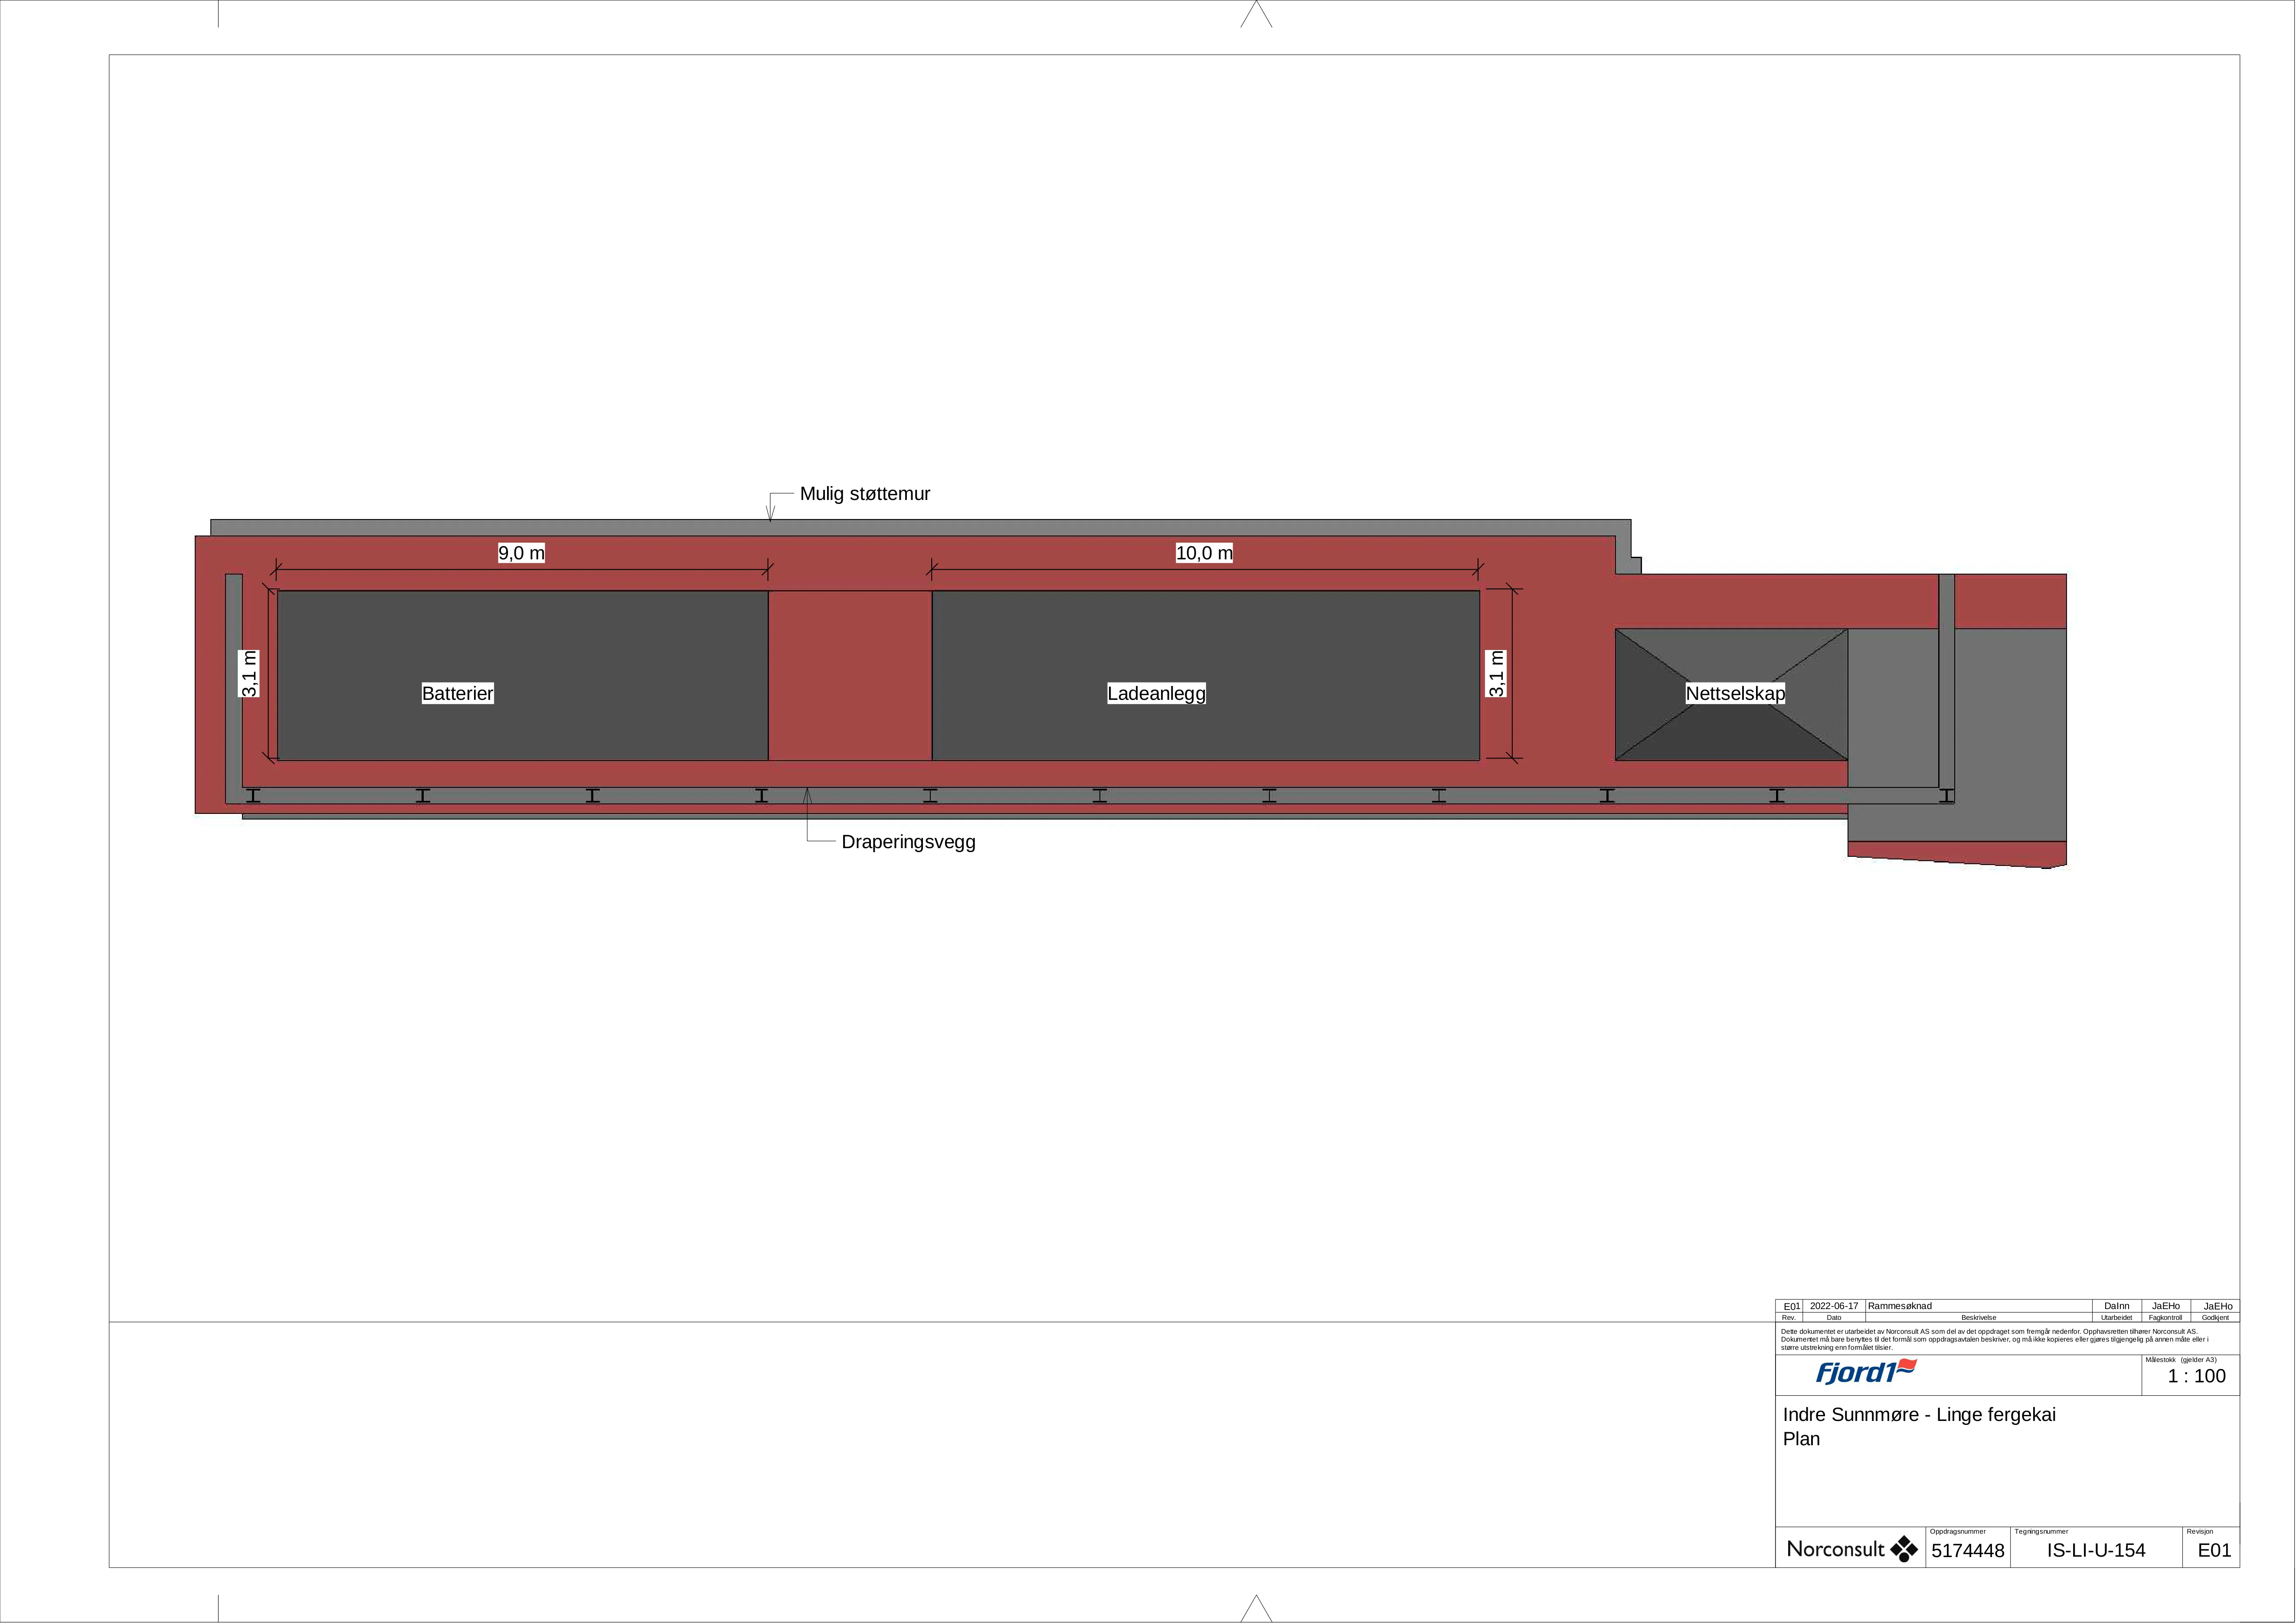Click the 'Fagkontroll' column header
This screenshot has height=1623, width=2296.
click(x=2166, y=1318)
